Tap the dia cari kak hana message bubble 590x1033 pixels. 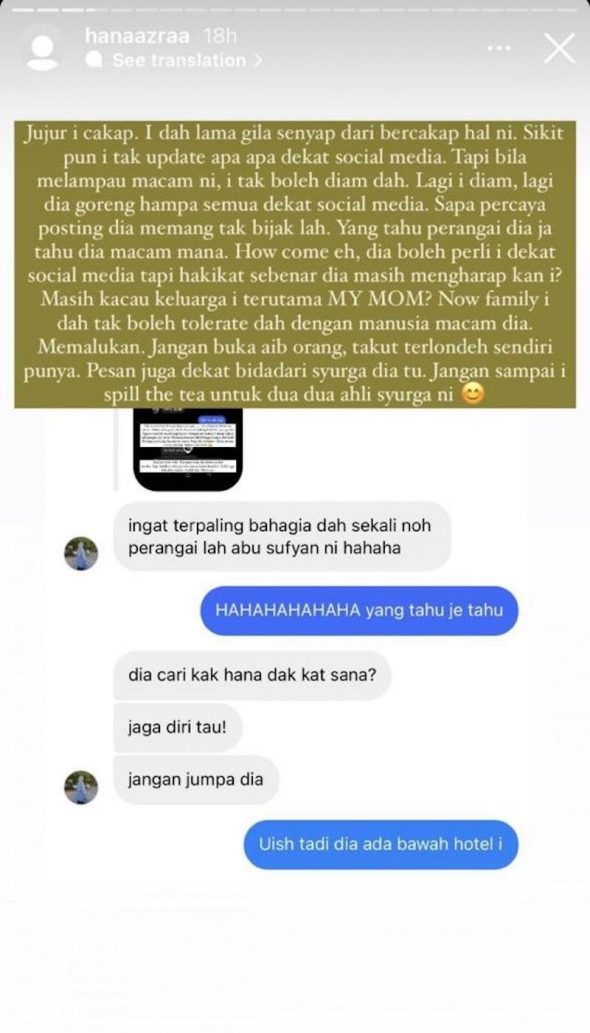tap(253, 675)
